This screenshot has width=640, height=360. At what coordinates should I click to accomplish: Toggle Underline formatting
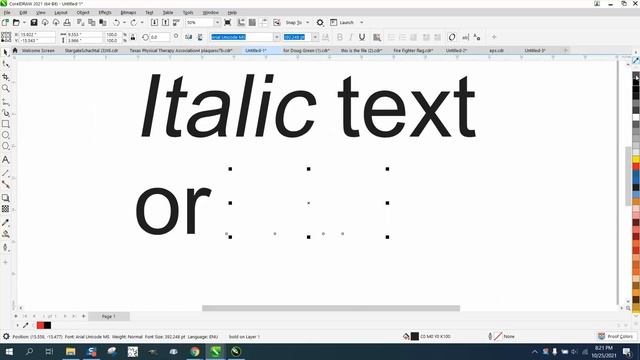(x=362, y=37)
